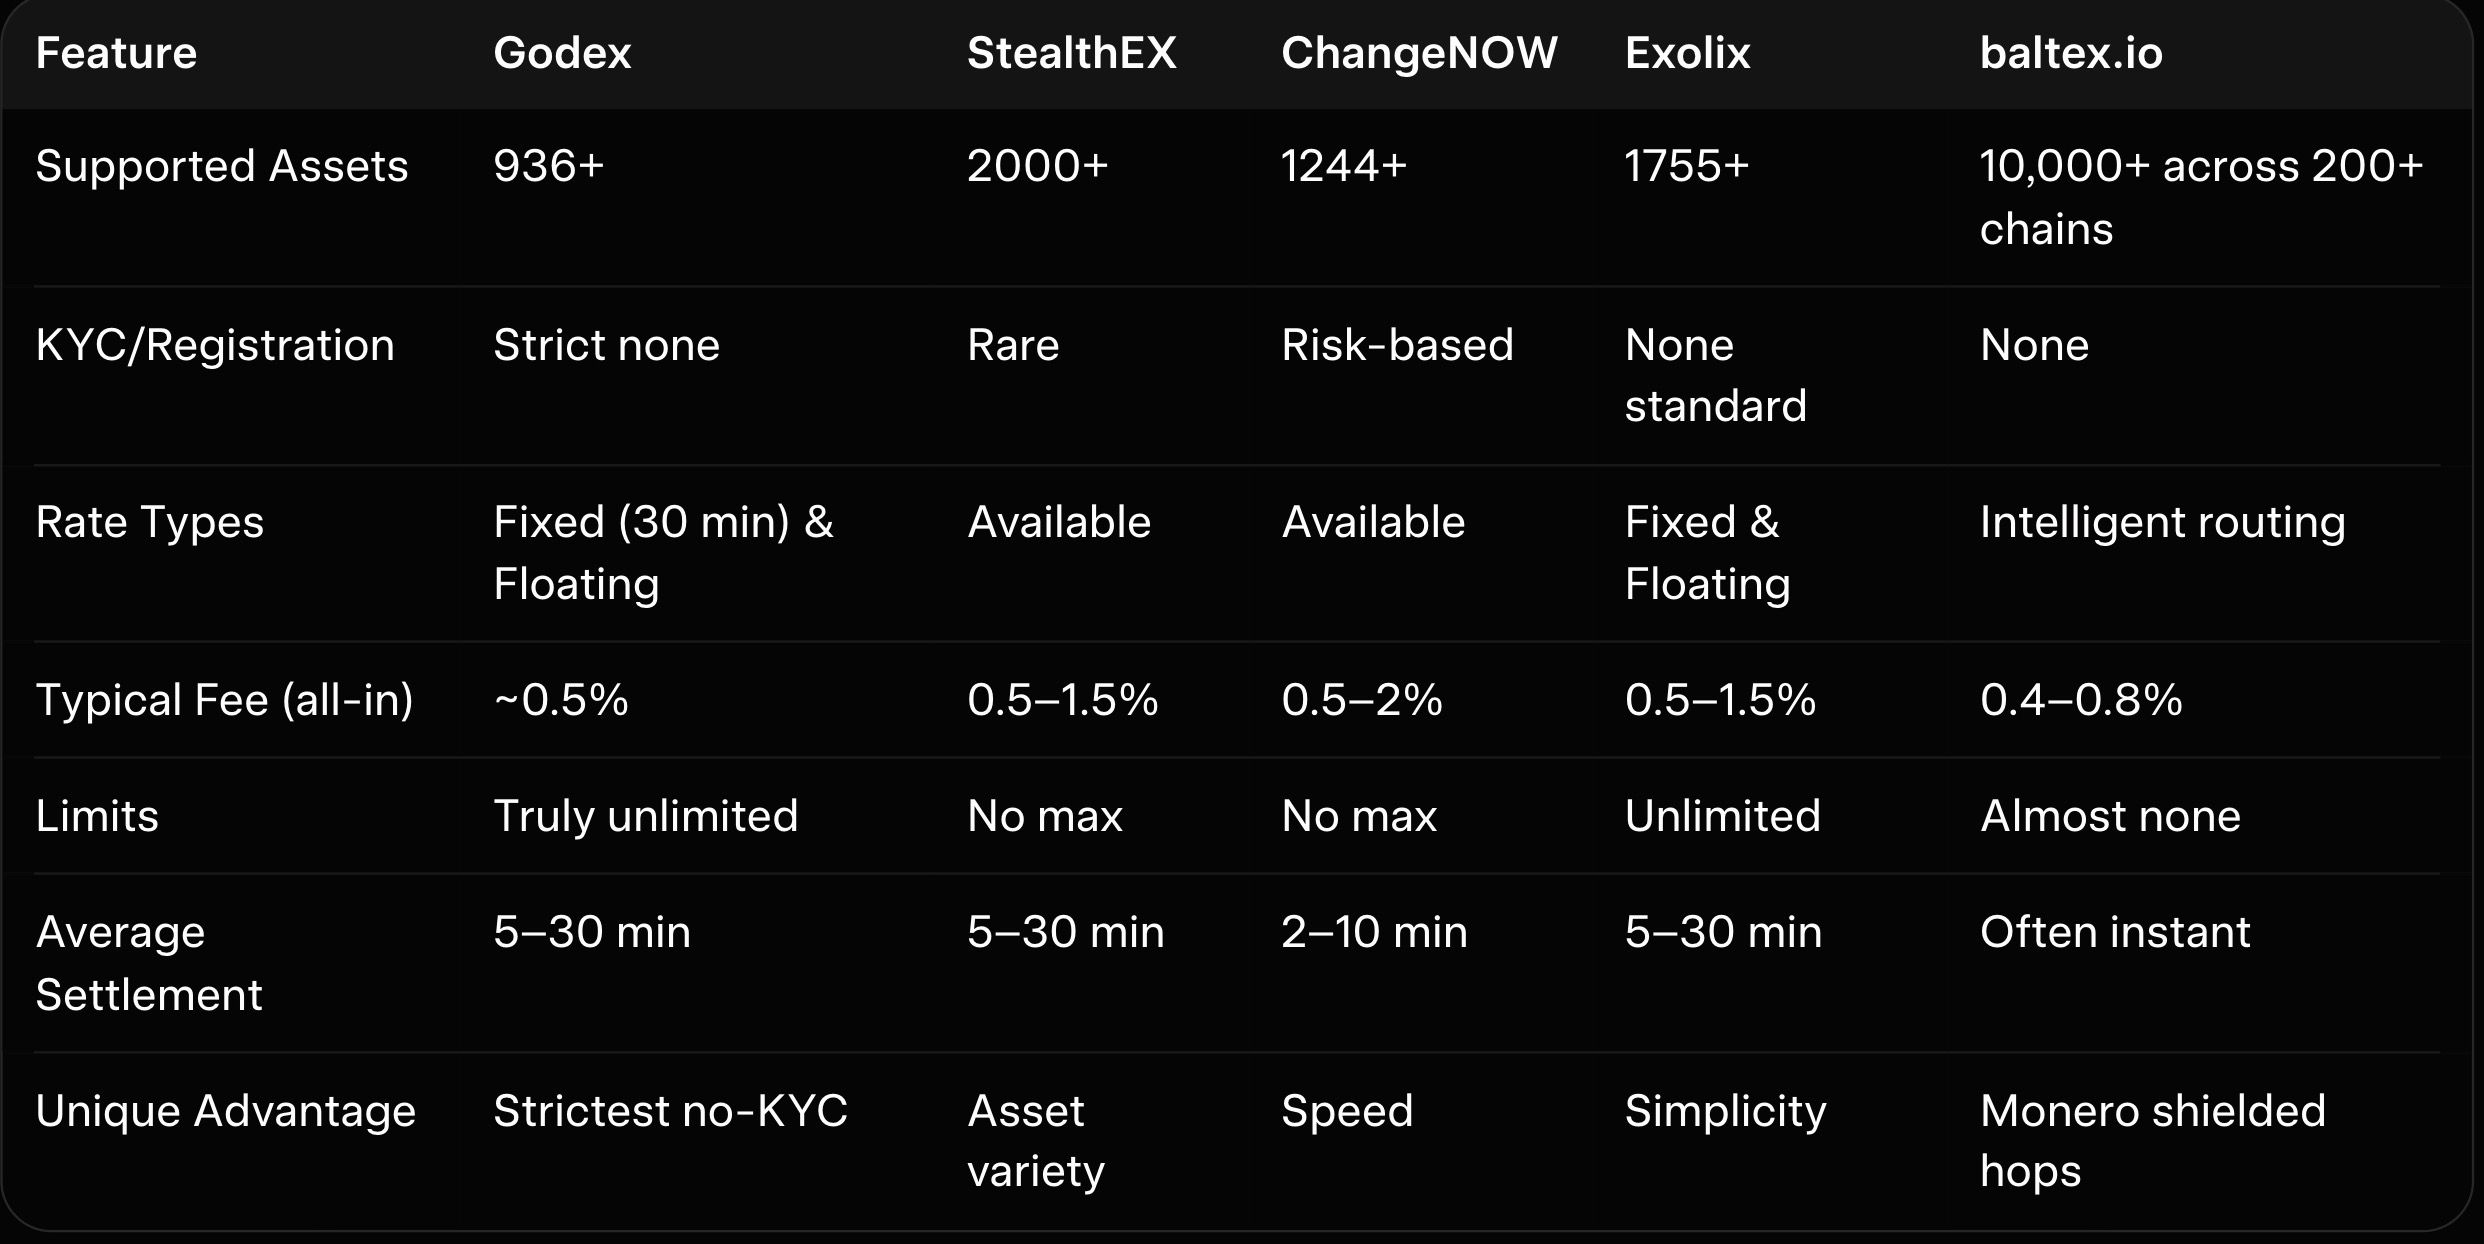The image size is (2484, 1244).
Task: Select the Unique Advantage row label
Action: 225,1111
